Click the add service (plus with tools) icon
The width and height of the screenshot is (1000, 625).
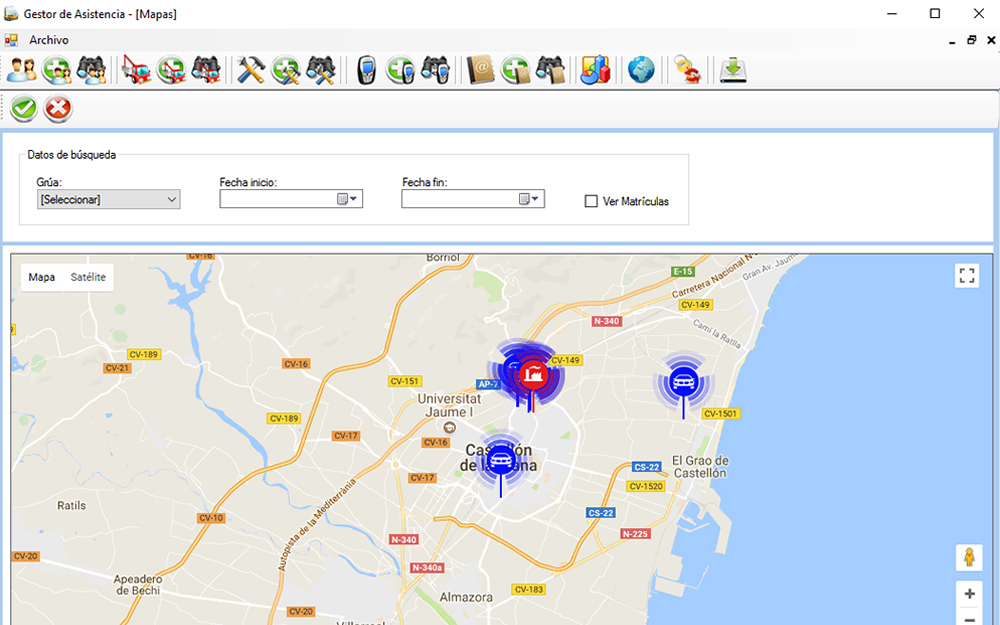tap(286, 70)
